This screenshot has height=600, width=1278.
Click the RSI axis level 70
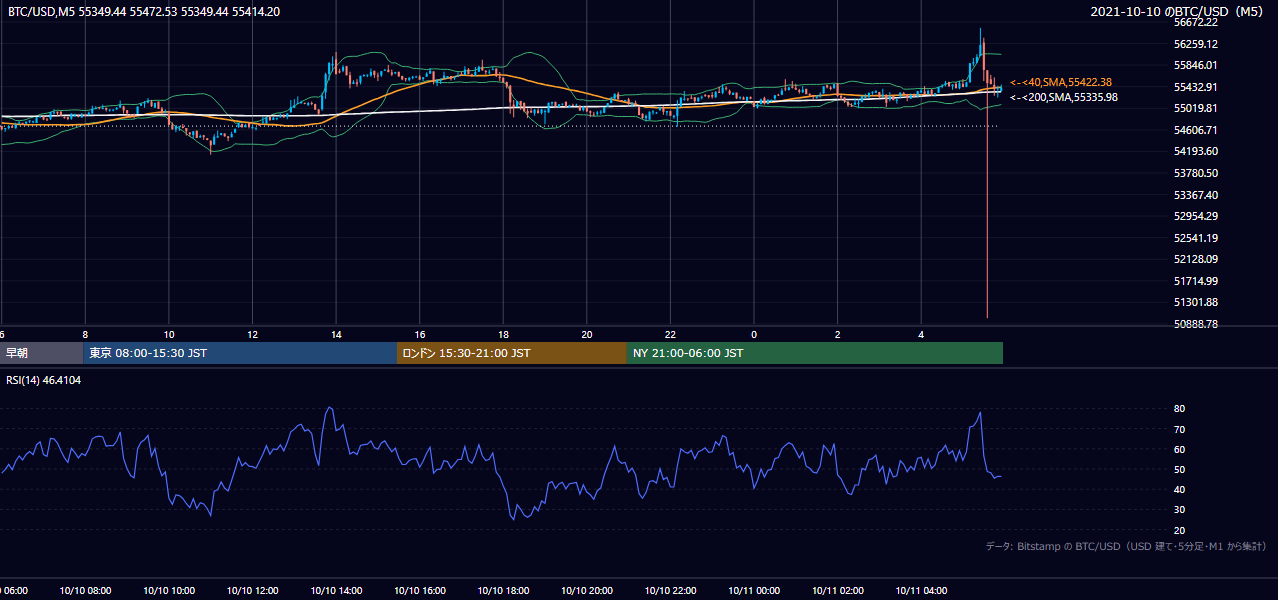coord(1179,429)
